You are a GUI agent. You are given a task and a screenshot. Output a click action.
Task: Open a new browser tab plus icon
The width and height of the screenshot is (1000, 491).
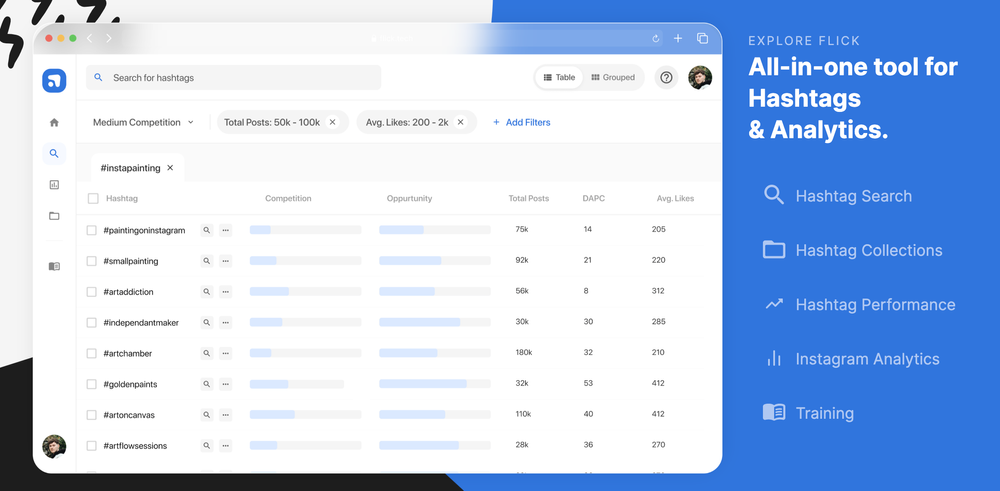click(678, 38)
